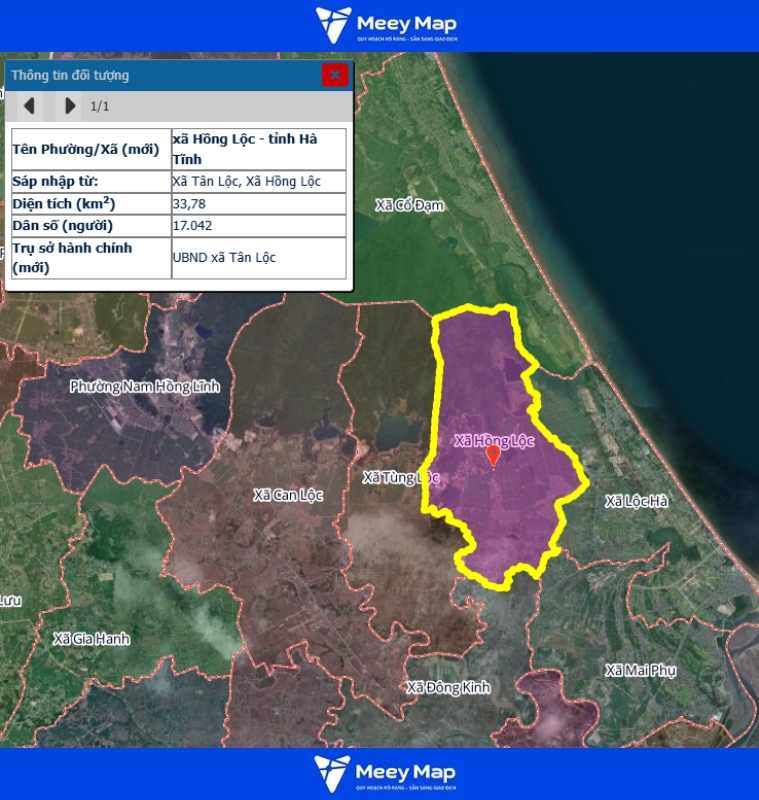Image resolution: width=759 pixels, height=800 pixels.
Task: Click the UBND xã Tân Lộc cell
Action: pos(224,258)
